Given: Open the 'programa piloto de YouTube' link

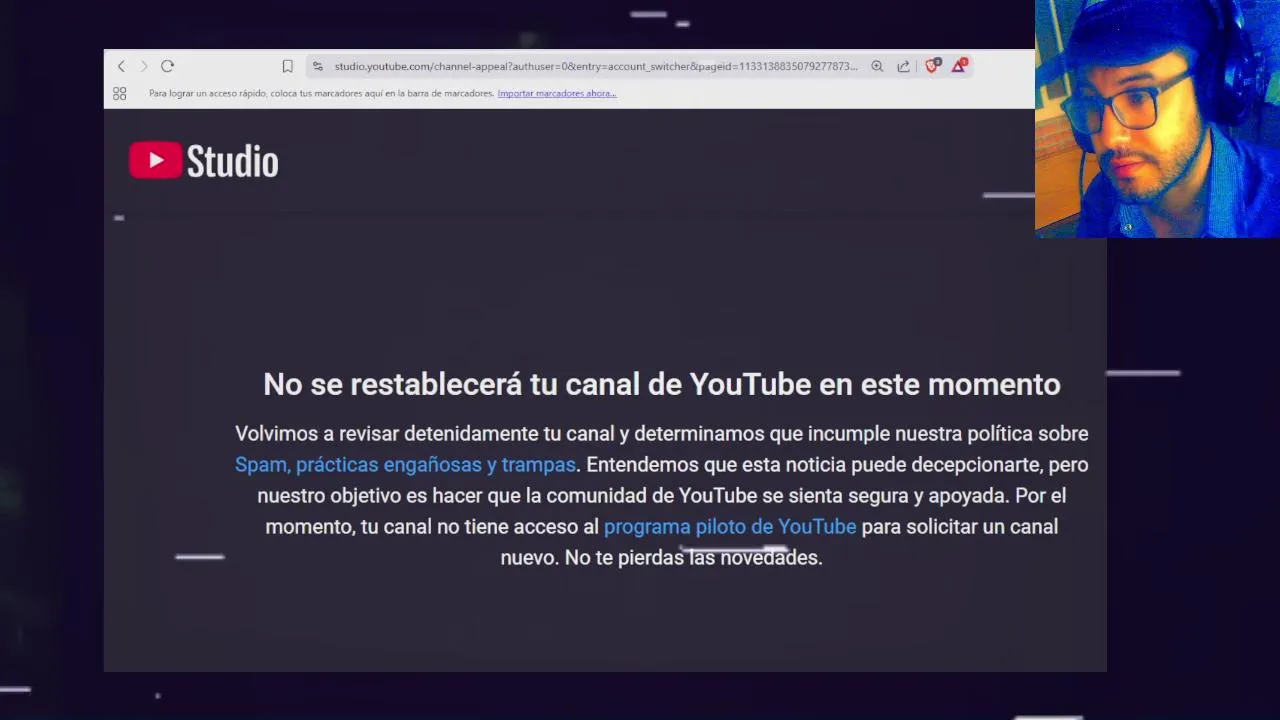Looking at the screenshot, I should pyautogui.click(x=730, y=526).
